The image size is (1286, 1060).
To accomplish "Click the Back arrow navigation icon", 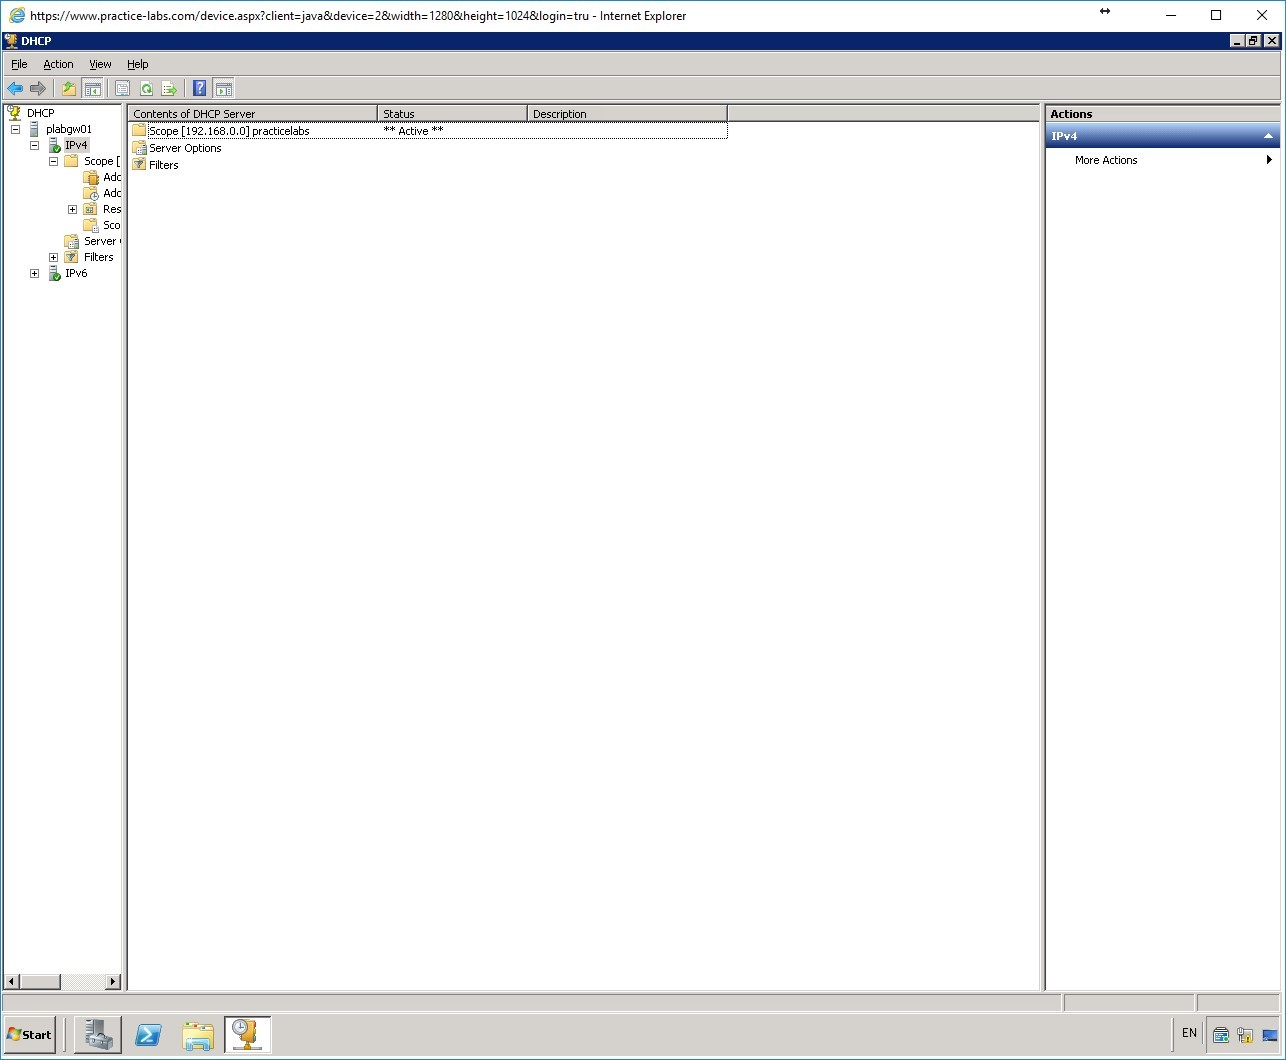I will coord(15,88).
